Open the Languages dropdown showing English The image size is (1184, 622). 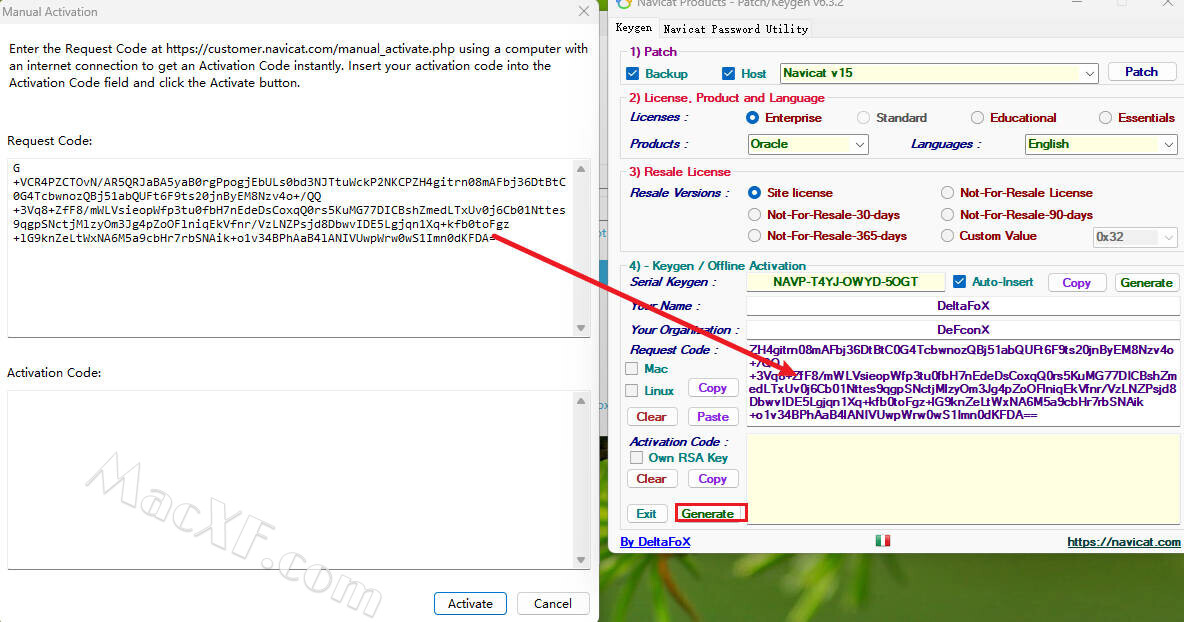pyautogui.click(x=1168, y=145)
